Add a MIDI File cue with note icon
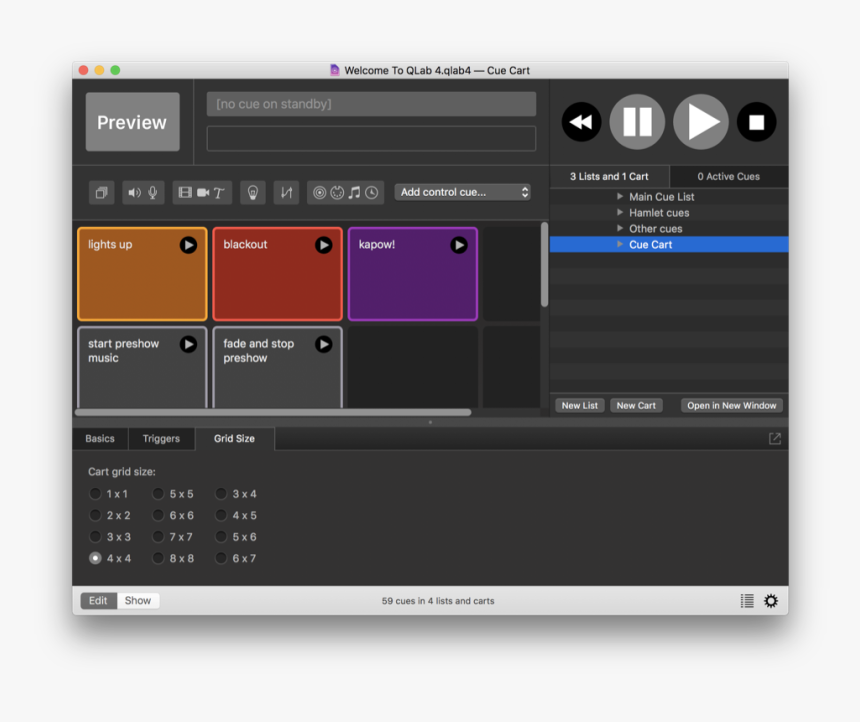Viewport: 860px width, 722px height. (355, 193)
